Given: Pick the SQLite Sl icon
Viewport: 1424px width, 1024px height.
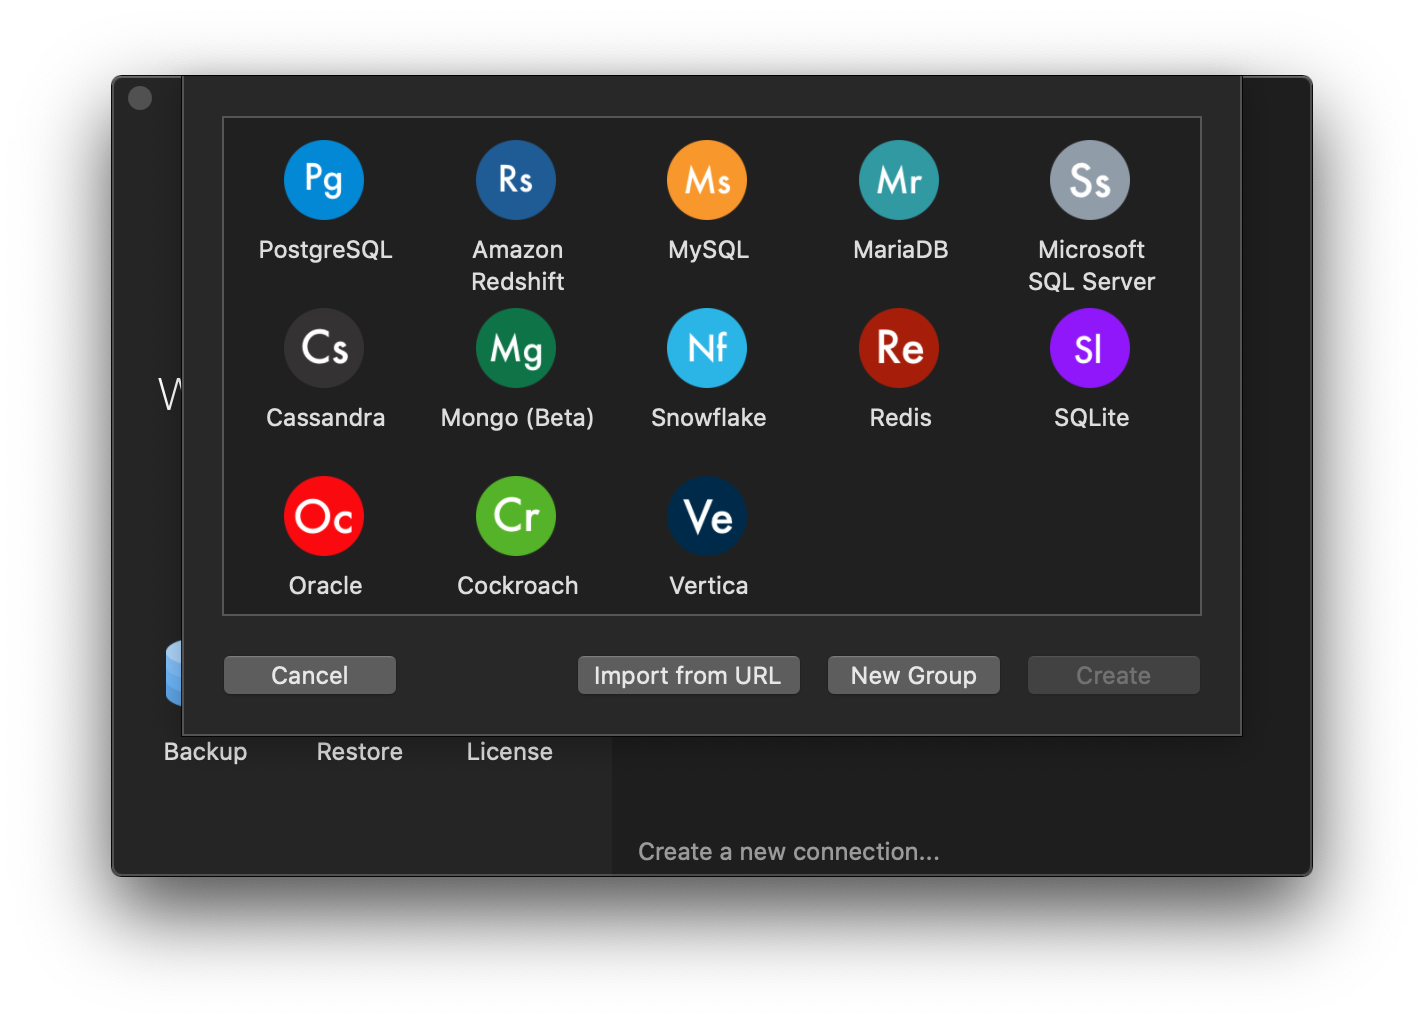Looking at the screenshot, I should pos(1090,348).
